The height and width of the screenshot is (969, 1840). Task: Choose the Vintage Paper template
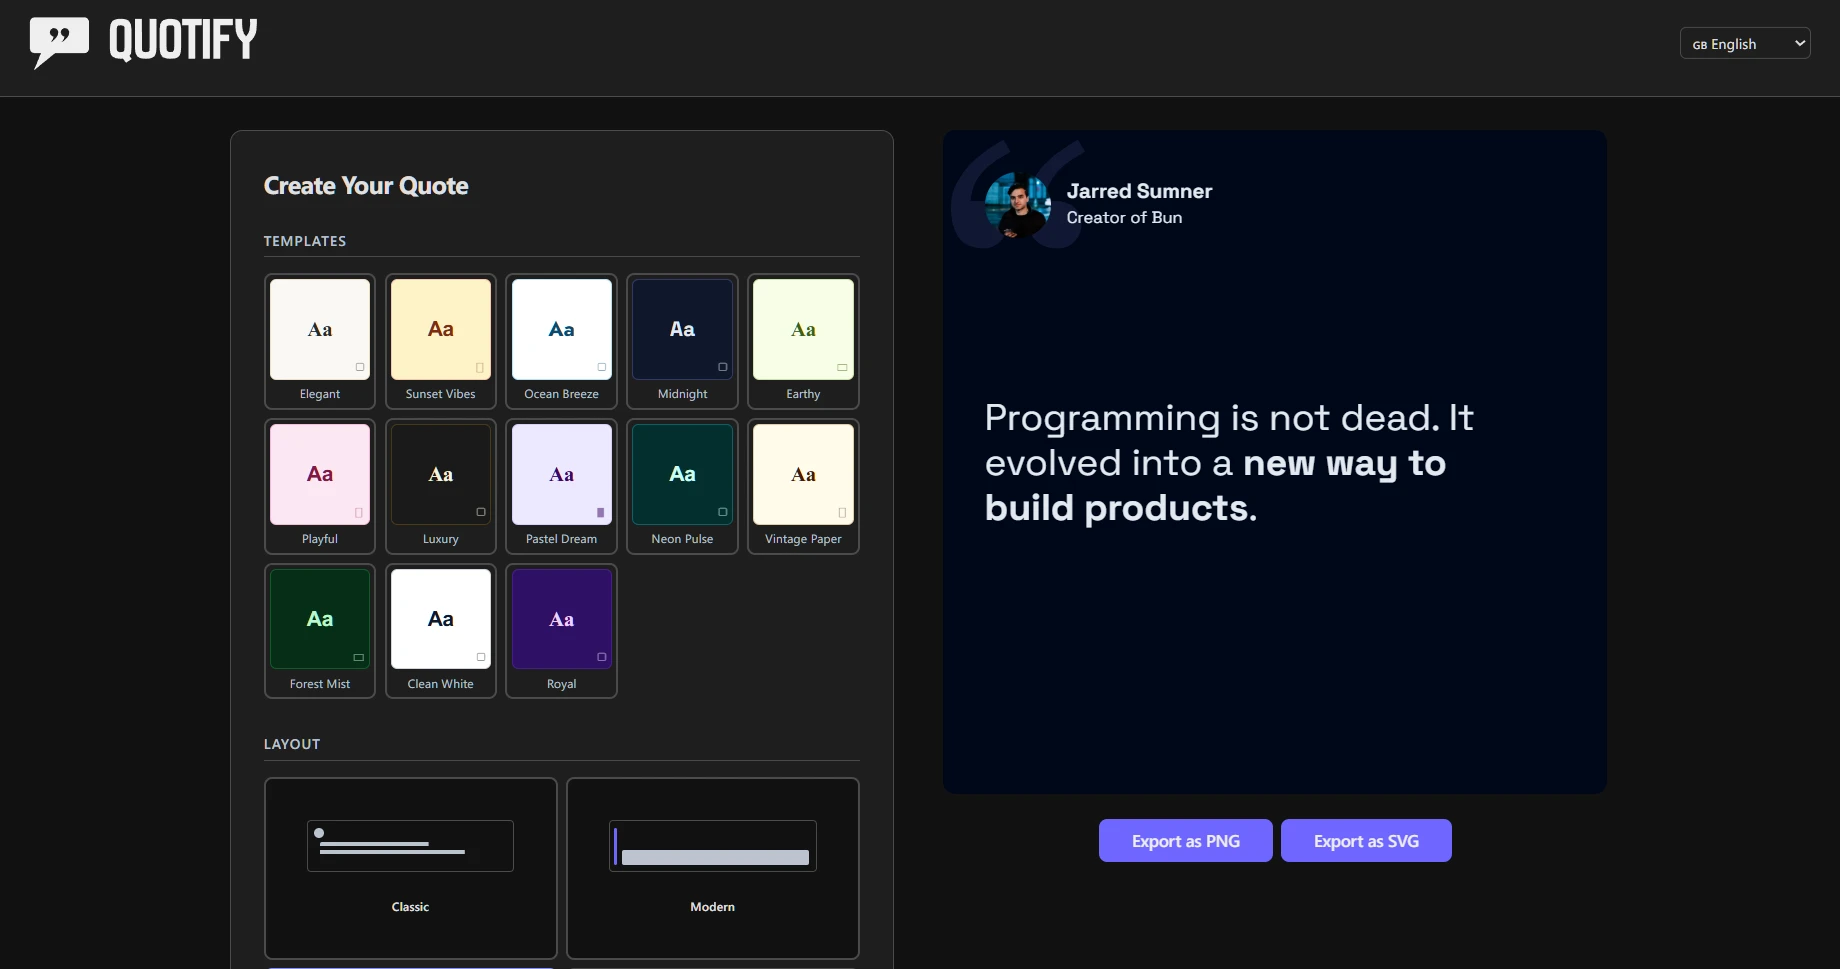pos(804,486)
